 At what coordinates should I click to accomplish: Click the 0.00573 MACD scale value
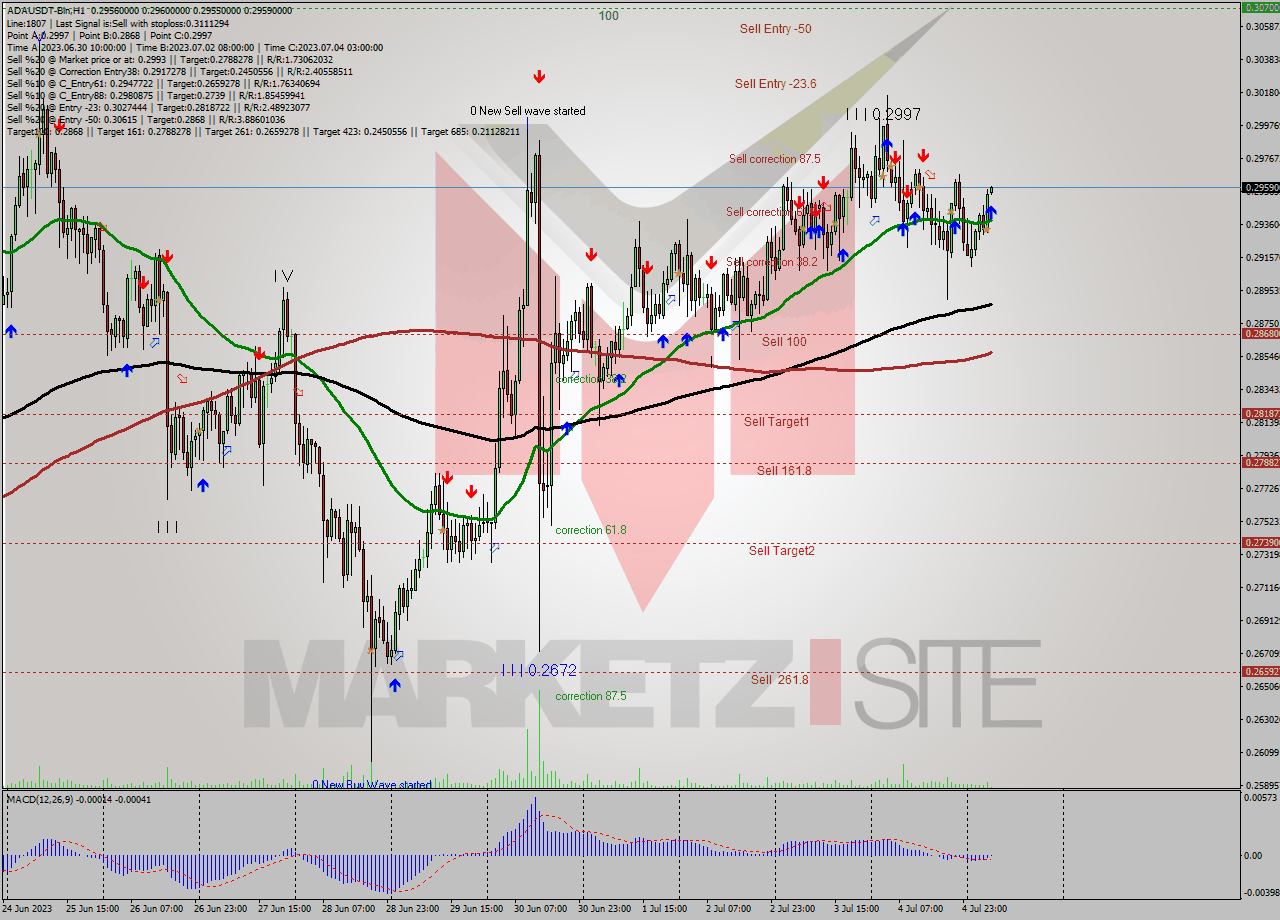tap(1262, 798)
